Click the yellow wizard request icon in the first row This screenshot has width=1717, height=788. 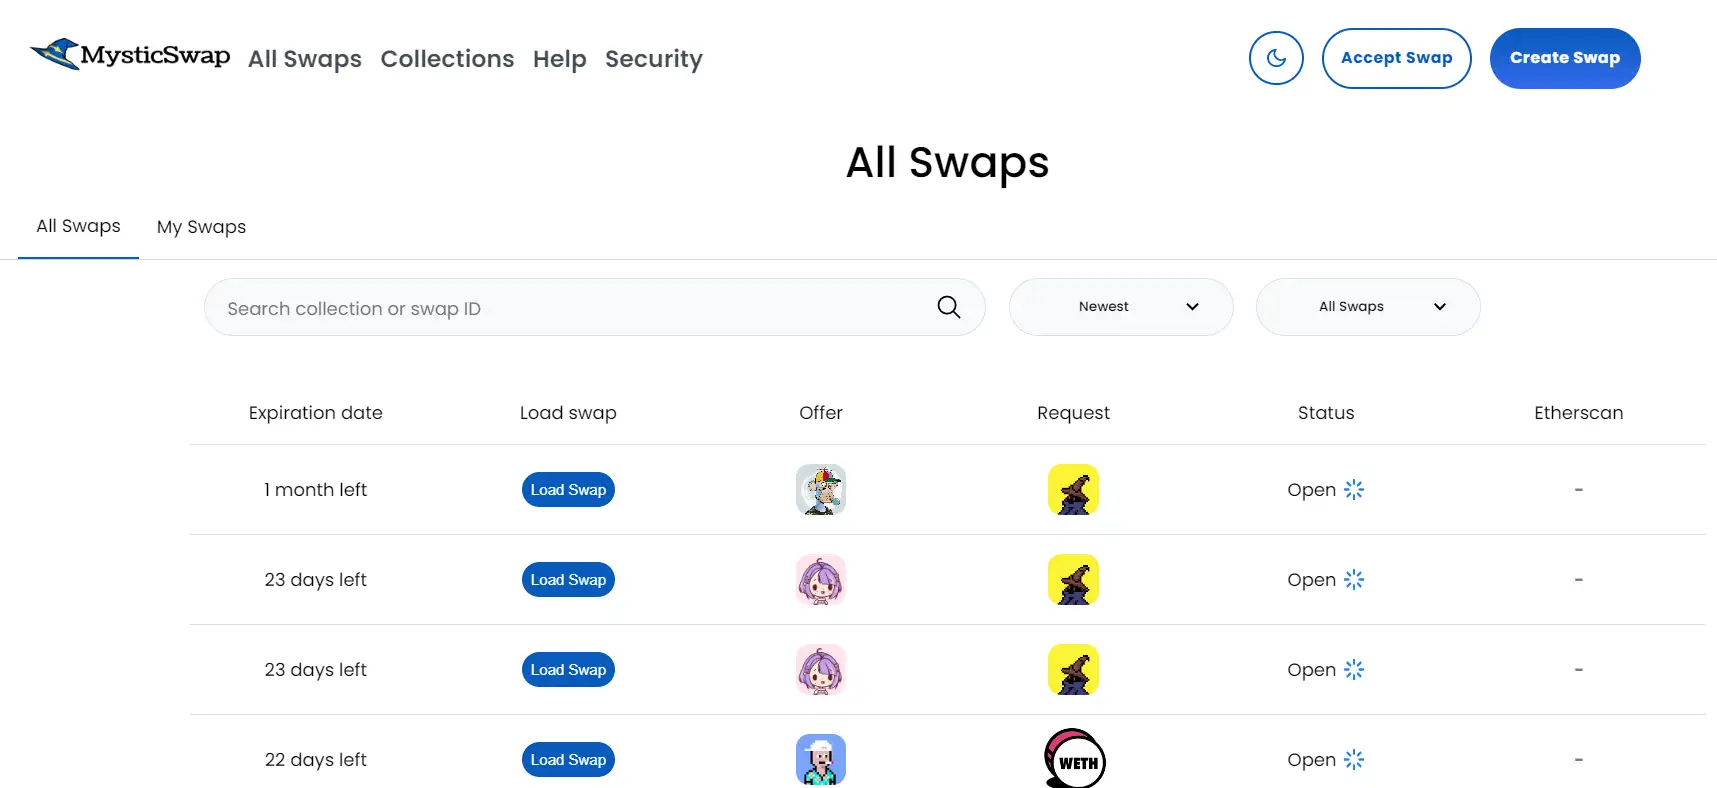pyautogui.click(x=1073, y=490)
